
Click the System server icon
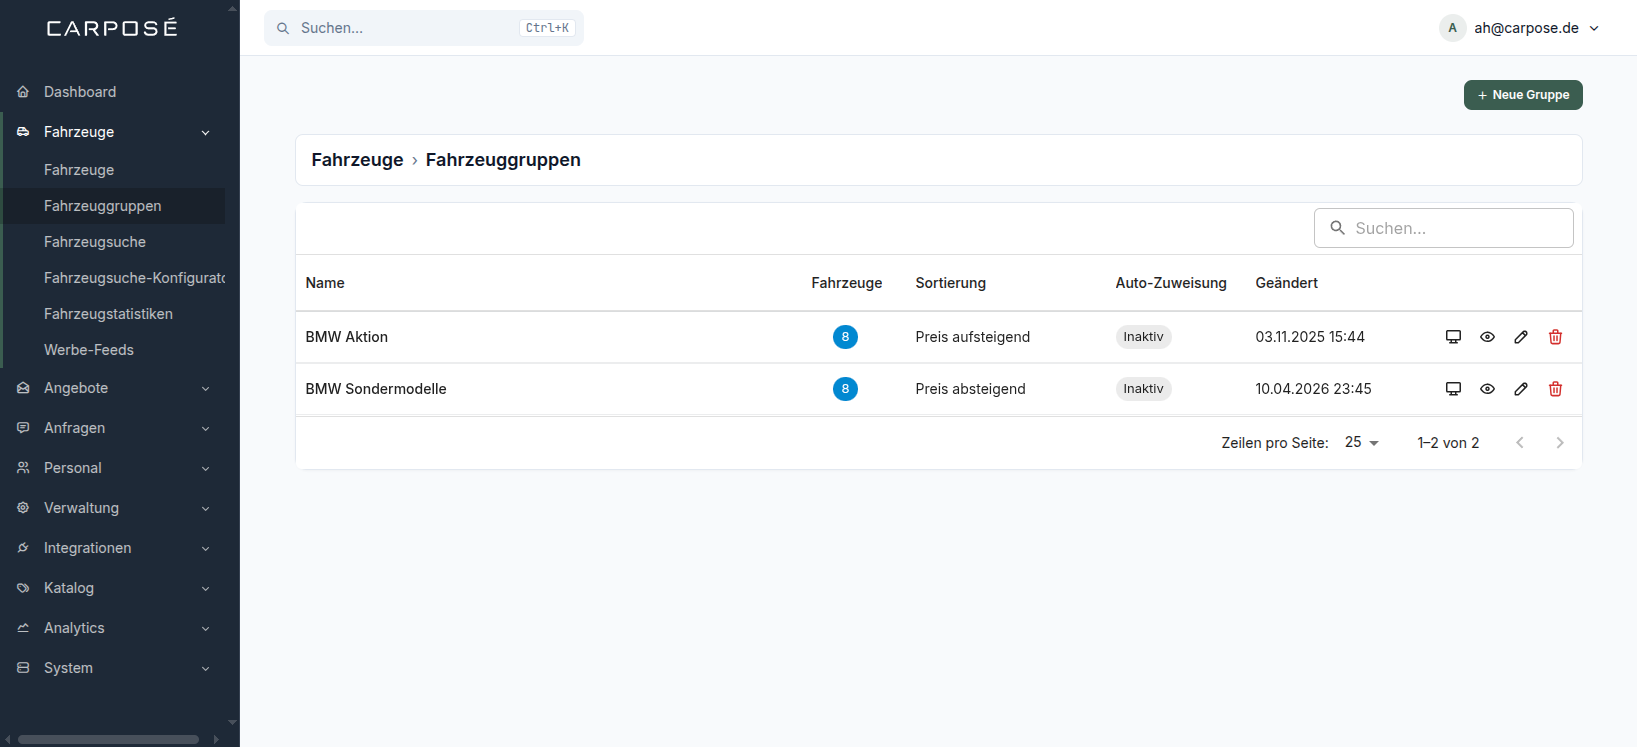click(x=23, y=668)
